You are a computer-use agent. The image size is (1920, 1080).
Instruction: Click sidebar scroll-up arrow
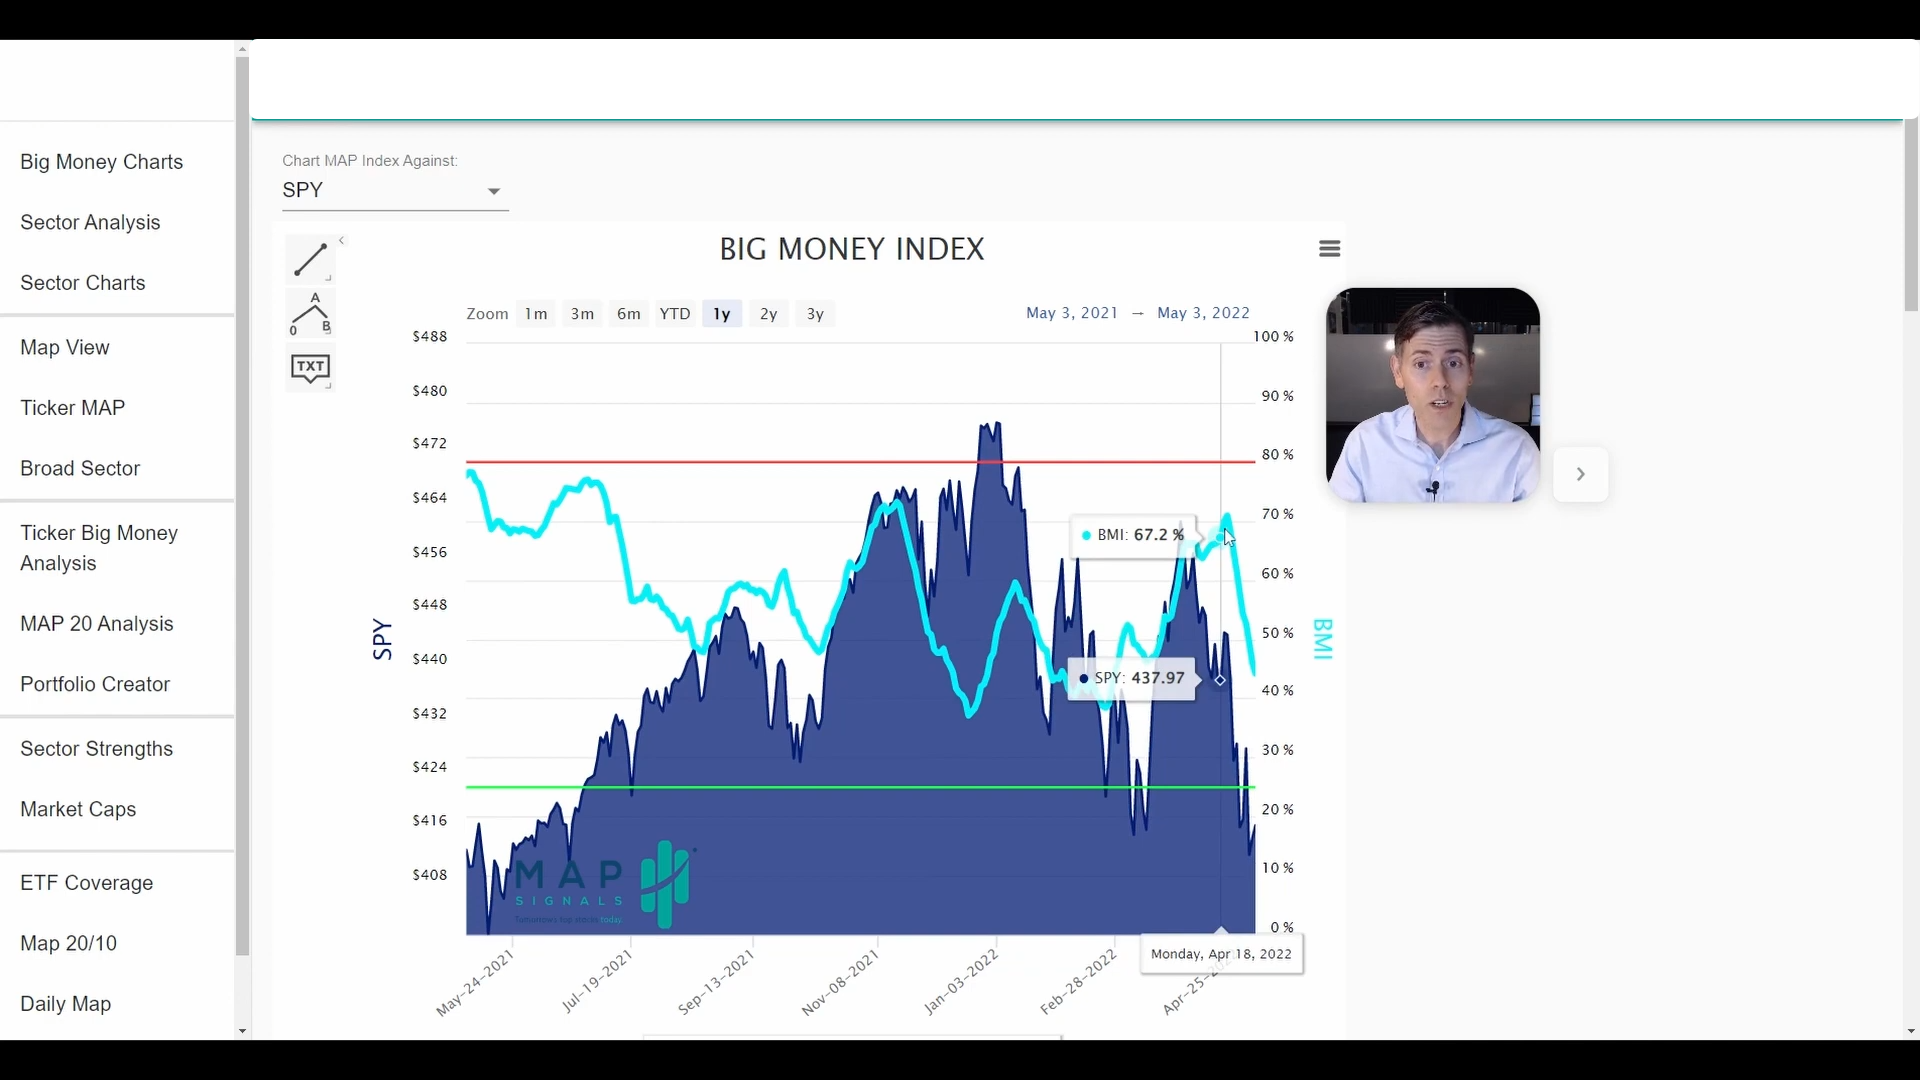[242, 48]
